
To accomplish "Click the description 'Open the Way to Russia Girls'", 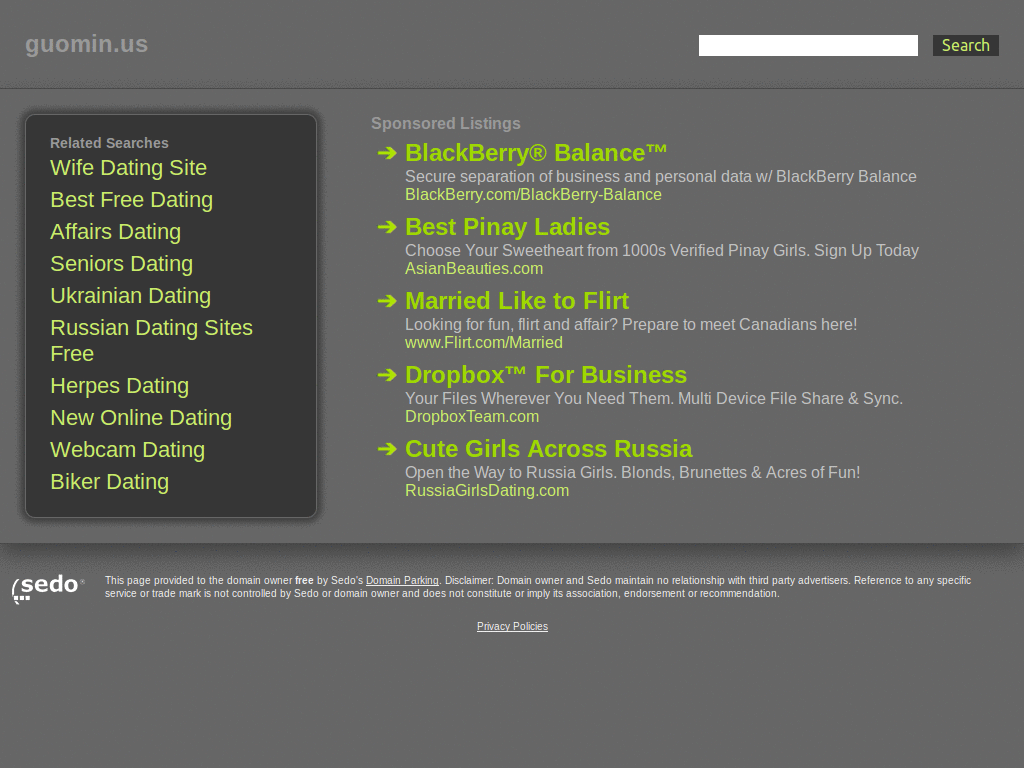I will pyautogui.click(x=632, y=473).
